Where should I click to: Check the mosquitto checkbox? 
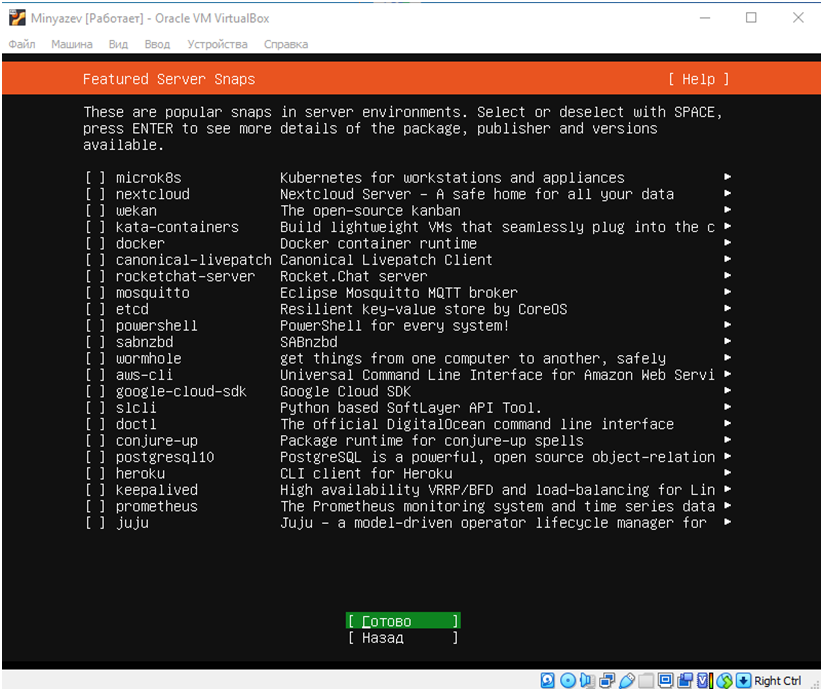pyautogui.click(x=96, y=293)
